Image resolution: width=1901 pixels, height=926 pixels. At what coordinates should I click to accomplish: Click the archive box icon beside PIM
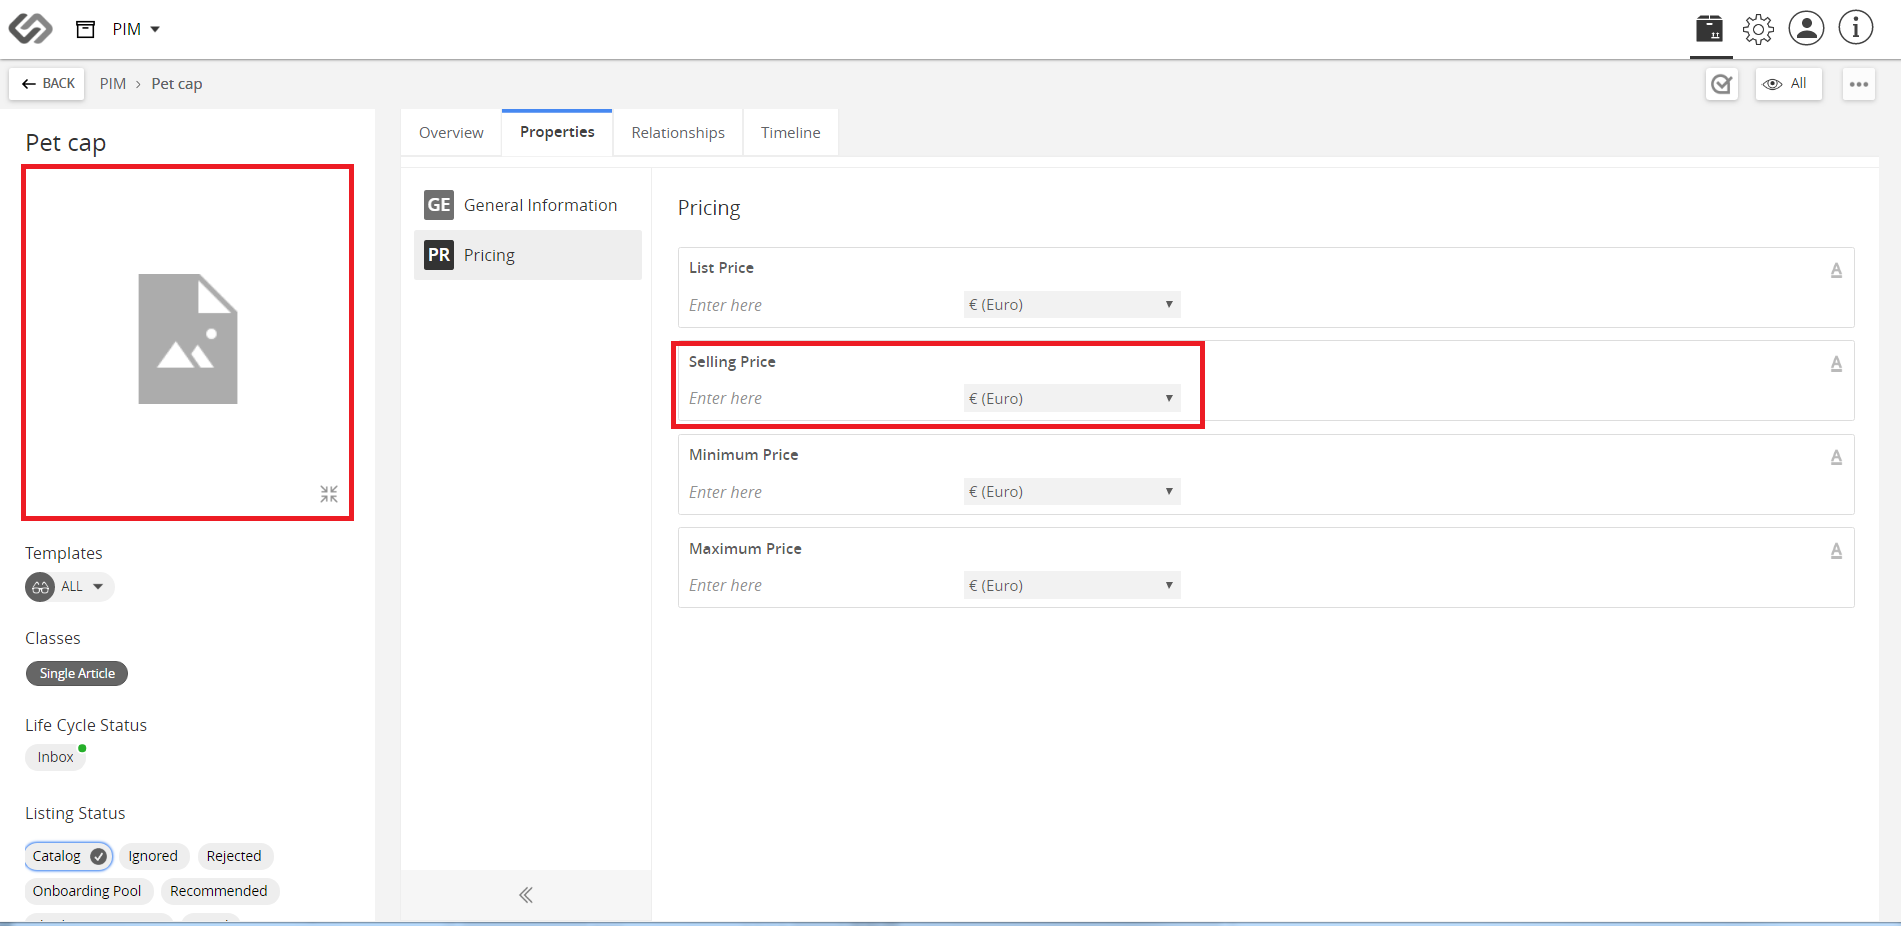pyautogui.click(x=86, y=29)
